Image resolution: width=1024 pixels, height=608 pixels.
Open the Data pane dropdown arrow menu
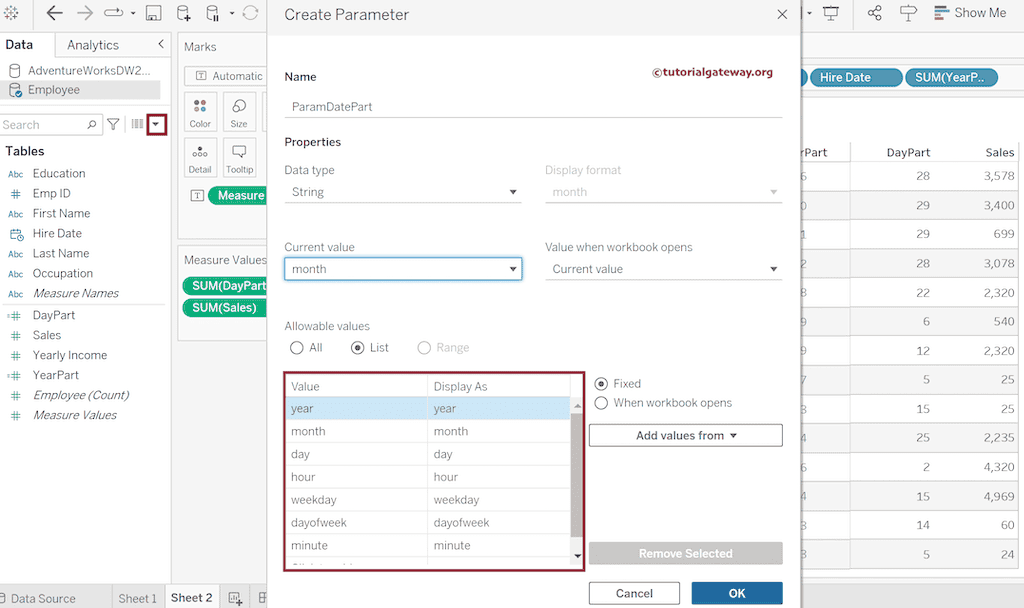(156, 124)
